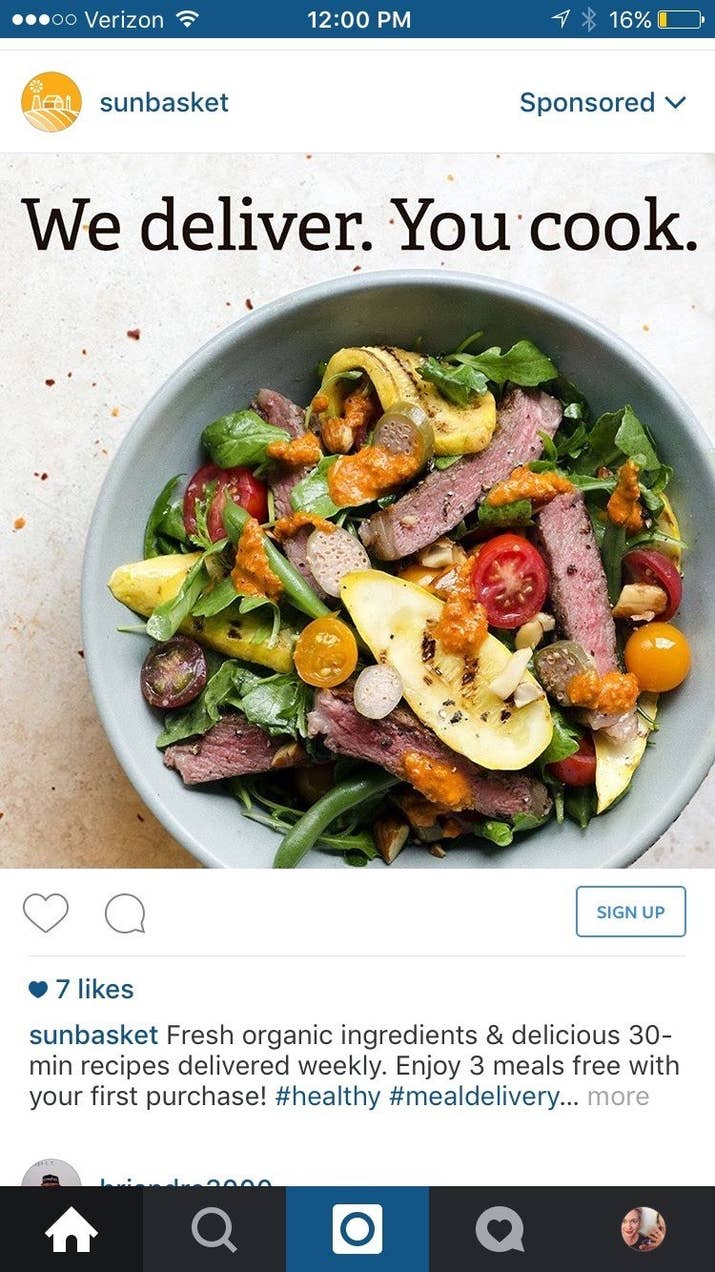715x1272 pixels.
Task: Expand the Sponsored dropdown chevron
Action: [676, 102]
